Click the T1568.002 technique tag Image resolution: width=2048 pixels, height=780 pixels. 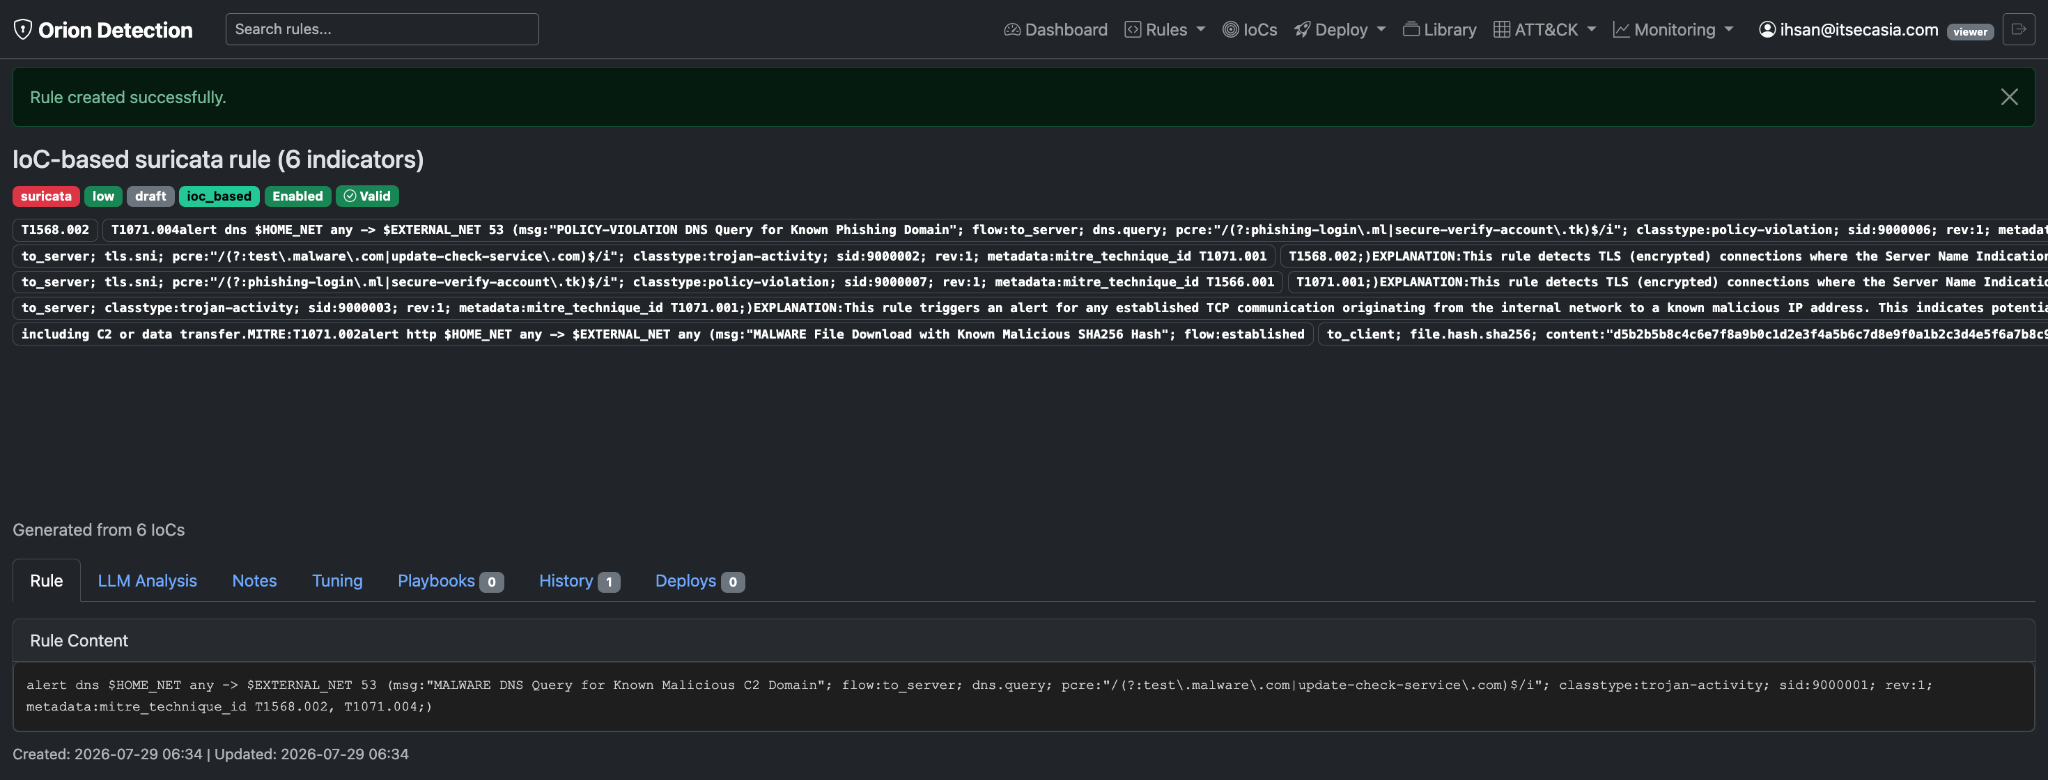click(55, 230)
